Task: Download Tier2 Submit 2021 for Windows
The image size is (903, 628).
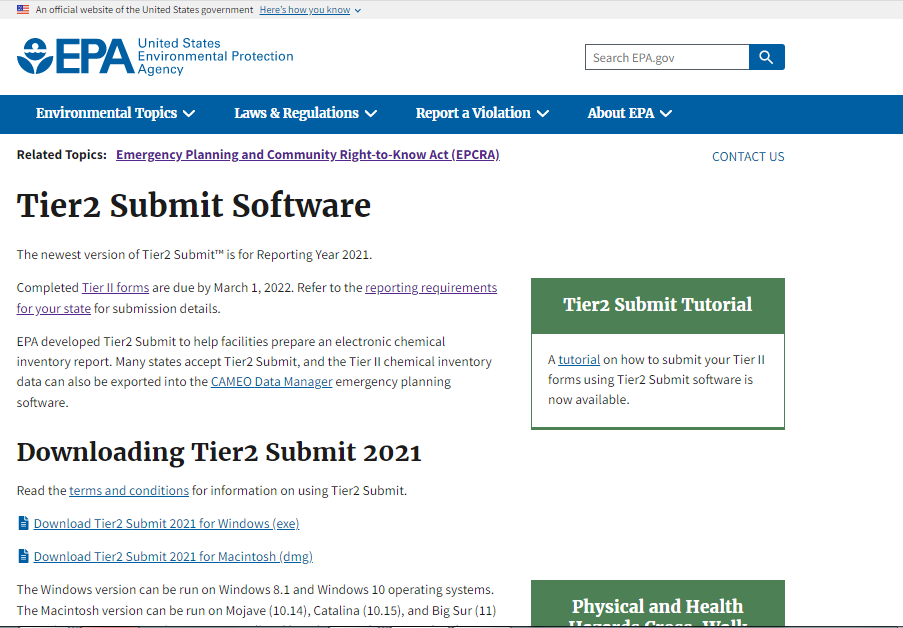Action: [166, 523]
